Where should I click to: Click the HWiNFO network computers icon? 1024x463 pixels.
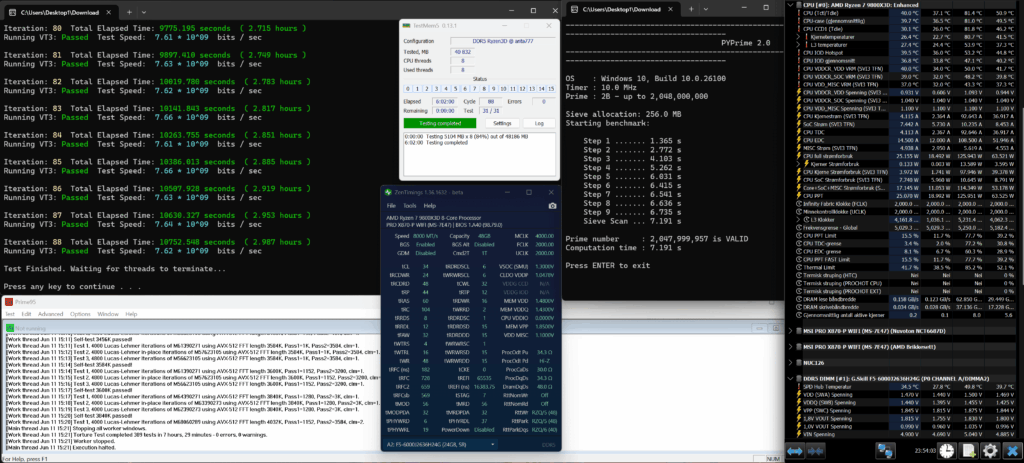(x=884, y=451)
